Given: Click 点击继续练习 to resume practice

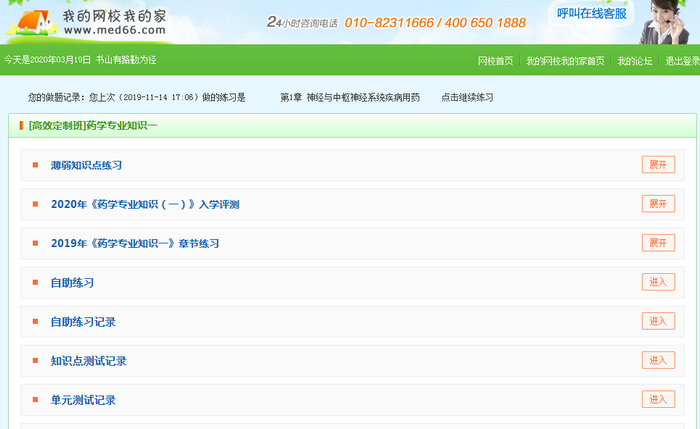Looking at the screenshot, I should [x=467, y=98].
